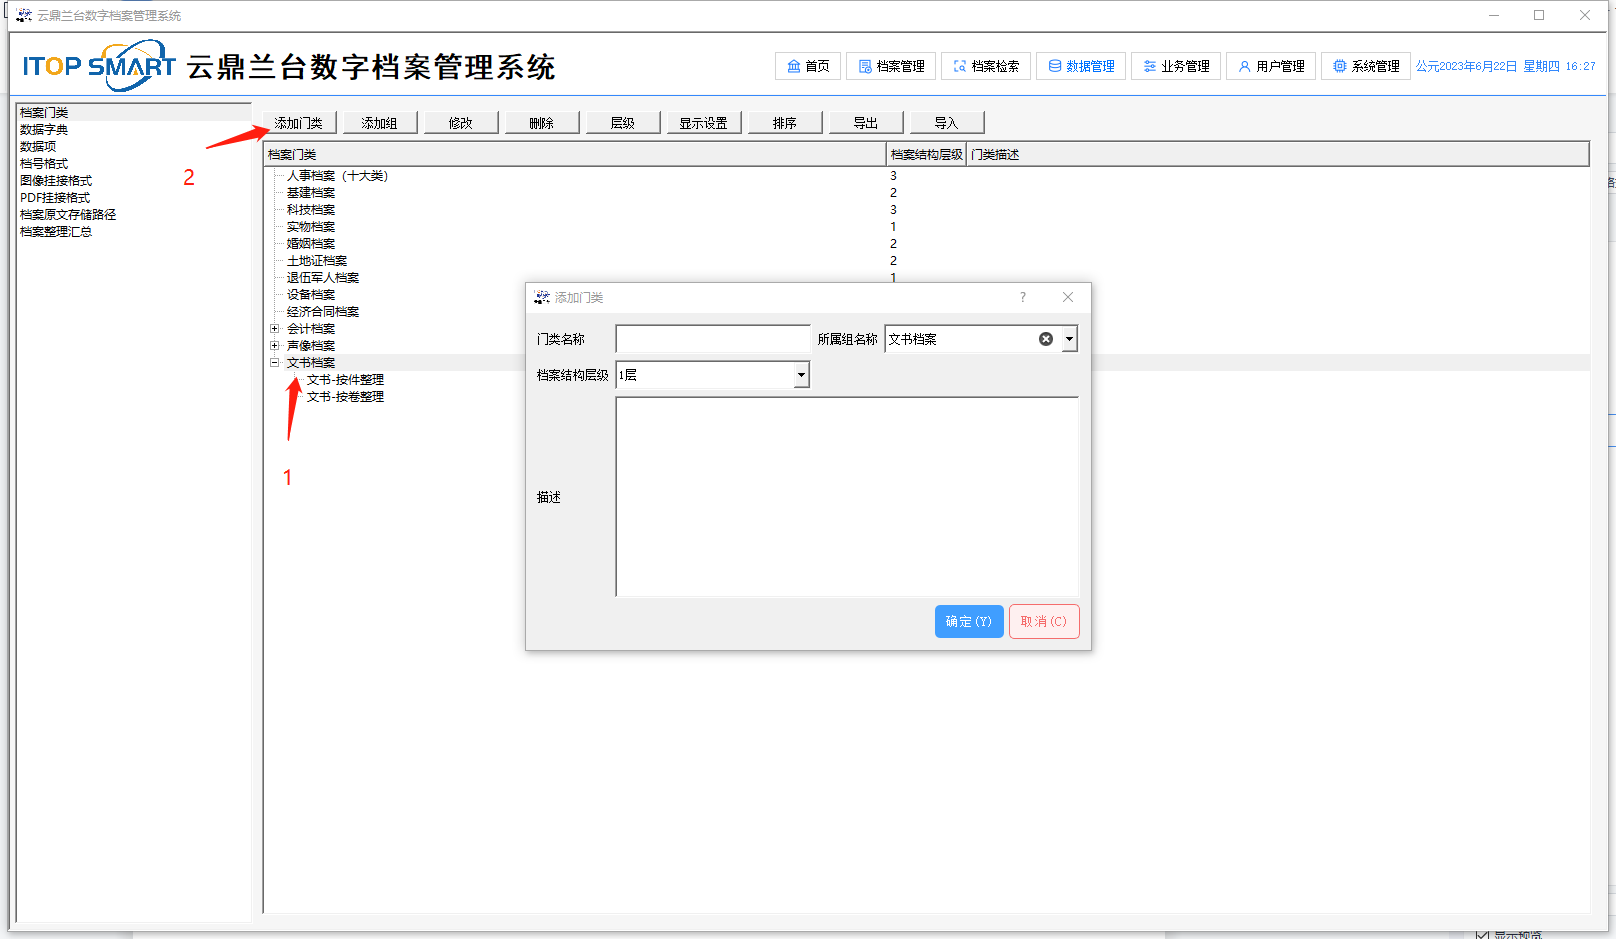Screen dimensions: 1616x939
Task: Collapse the 文书档案 tree node
Action: pyautogui.click(x=275, y=362)
